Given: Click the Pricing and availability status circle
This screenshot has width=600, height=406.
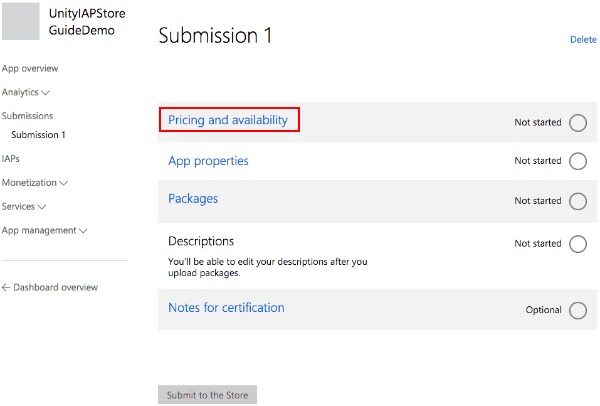Looking at the screenshot, I should point(577,122).
